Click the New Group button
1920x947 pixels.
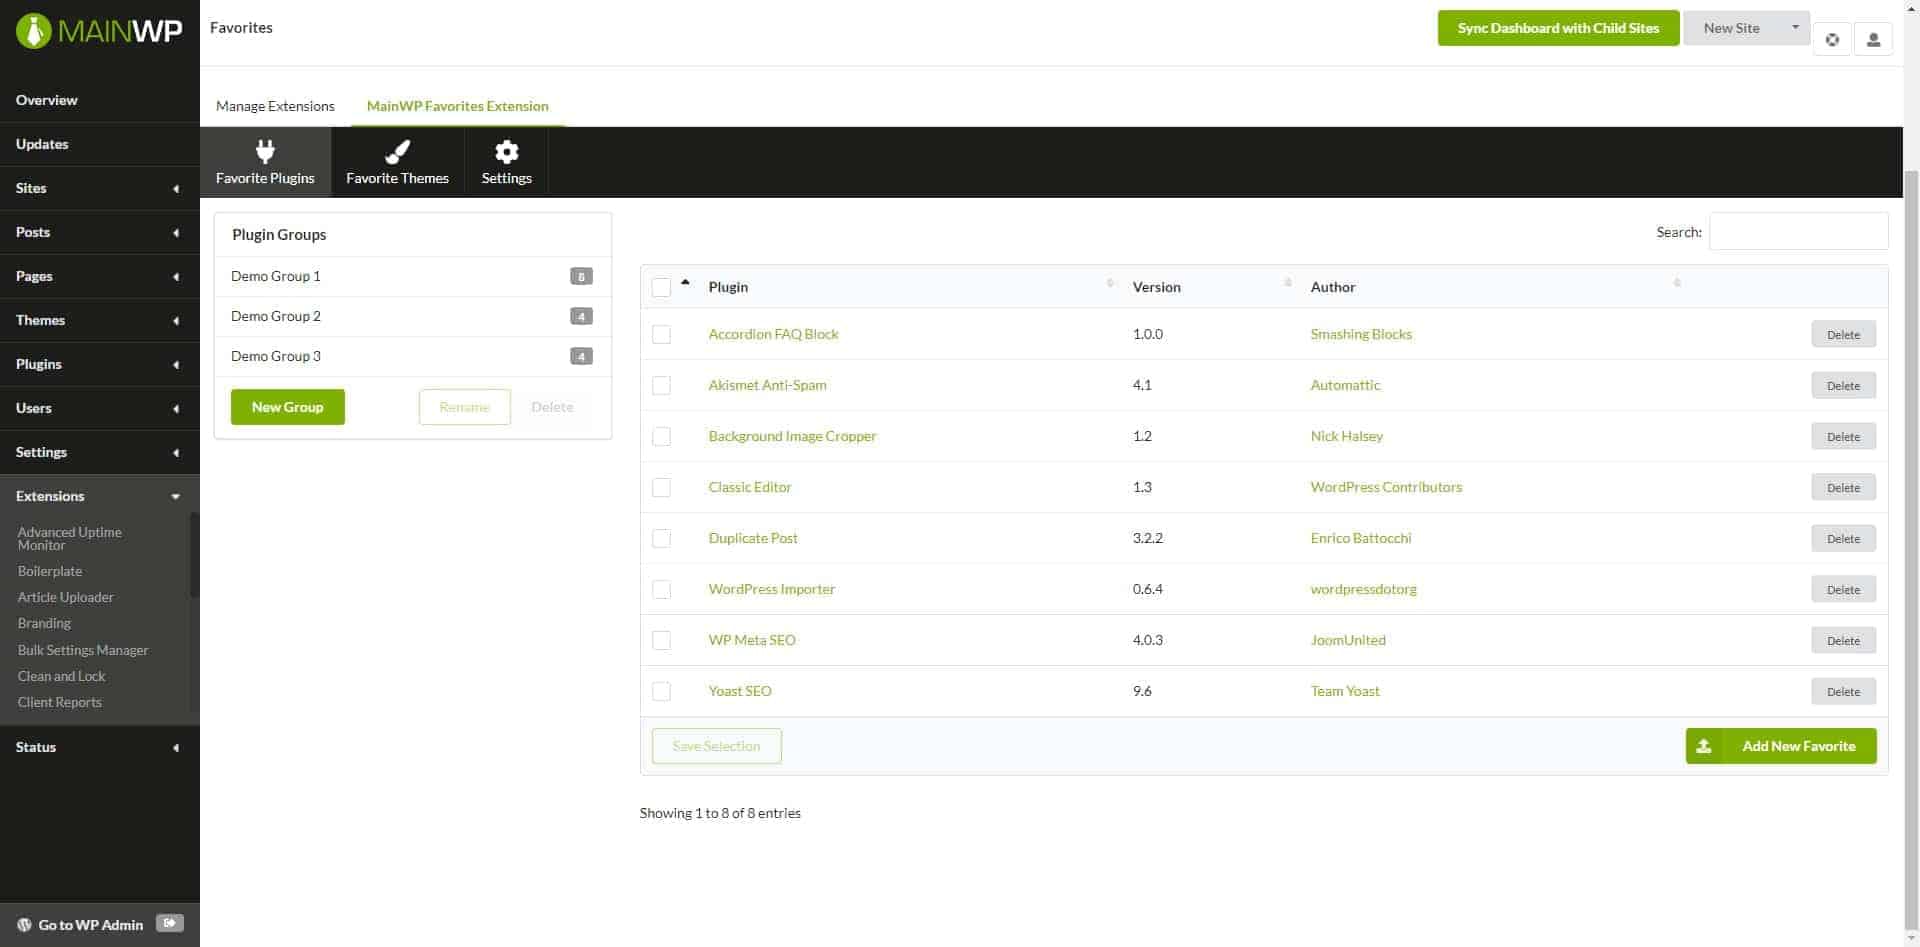[x=287, y=407]
